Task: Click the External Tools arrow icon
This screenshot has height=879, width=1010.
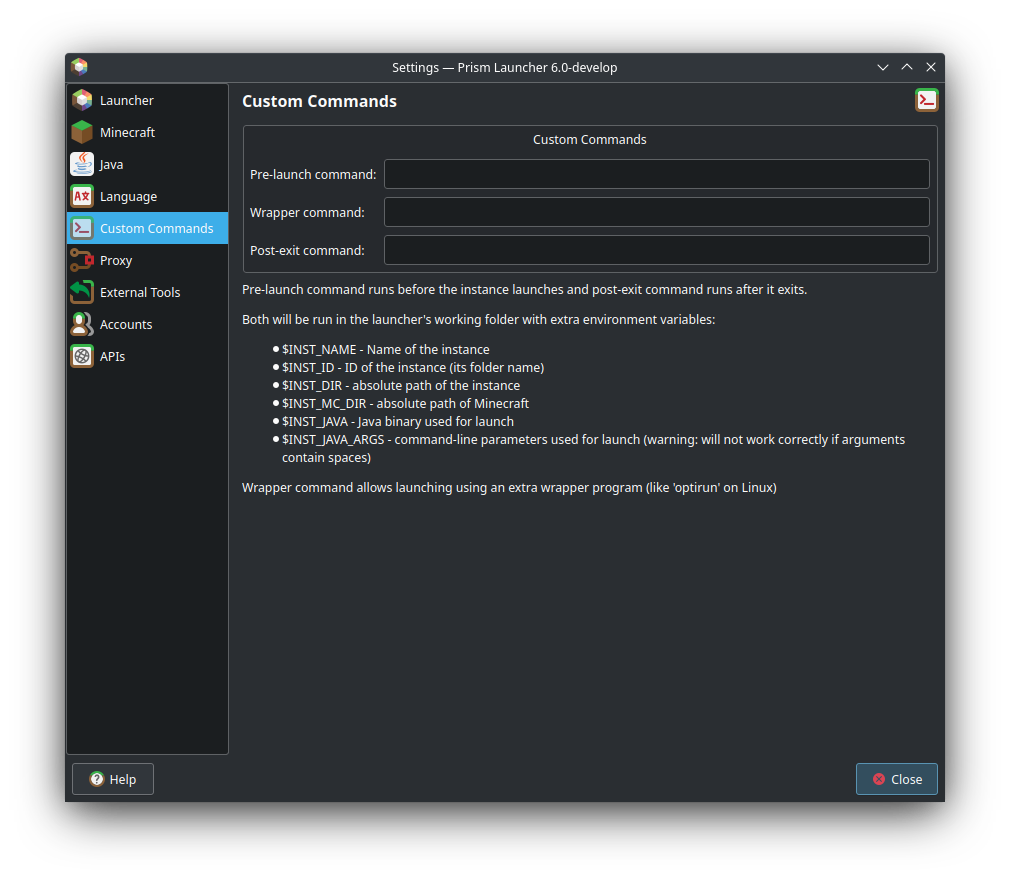Action: pos(82,292)
